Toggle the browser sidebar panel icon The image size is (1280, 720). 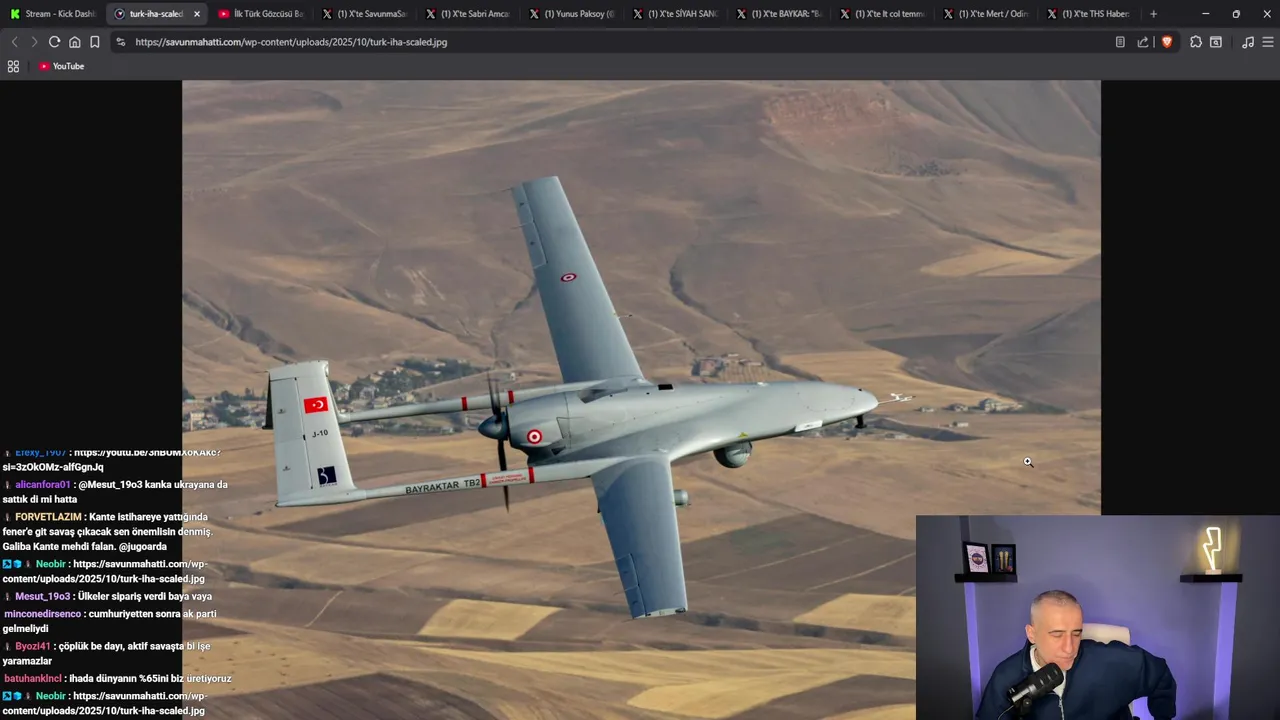pyautogui.click(x=1216, y=42)
